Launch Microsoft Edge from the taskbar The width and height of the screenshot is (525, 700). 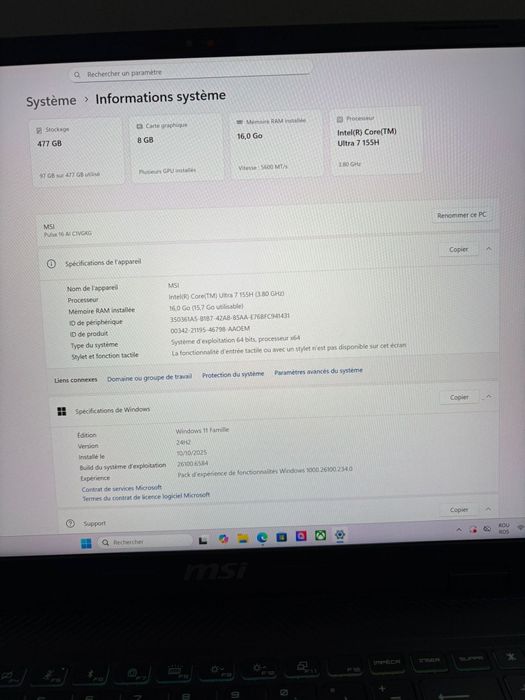coord(262,538)
